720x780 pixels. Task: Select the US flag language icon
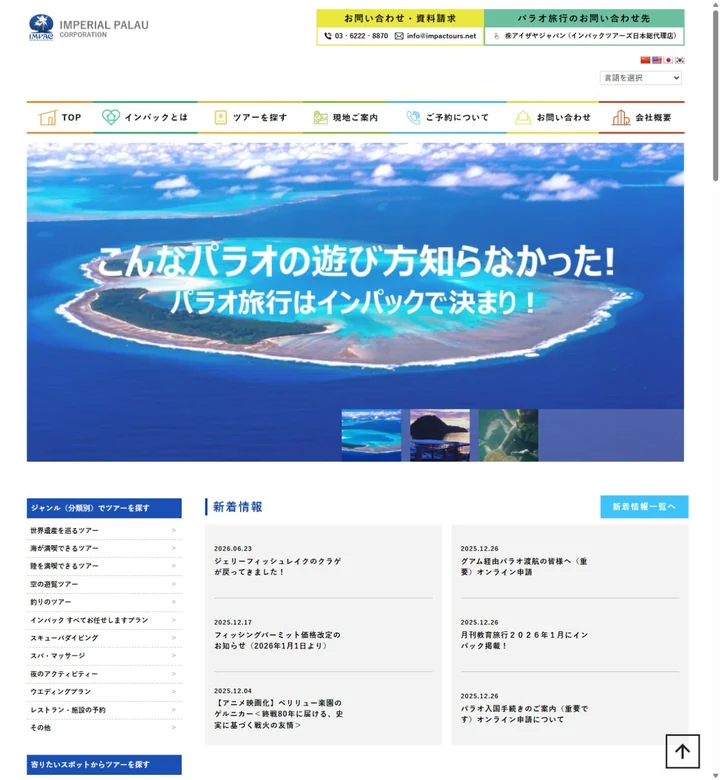pos(656,60)
